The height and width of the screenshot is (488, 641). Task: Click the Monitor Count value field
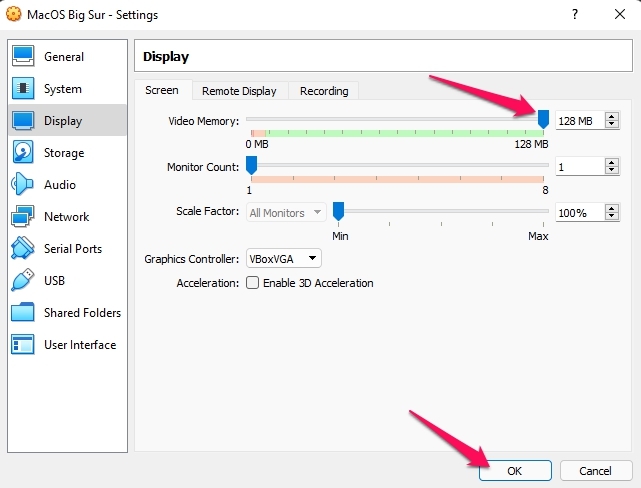[580, 166]
